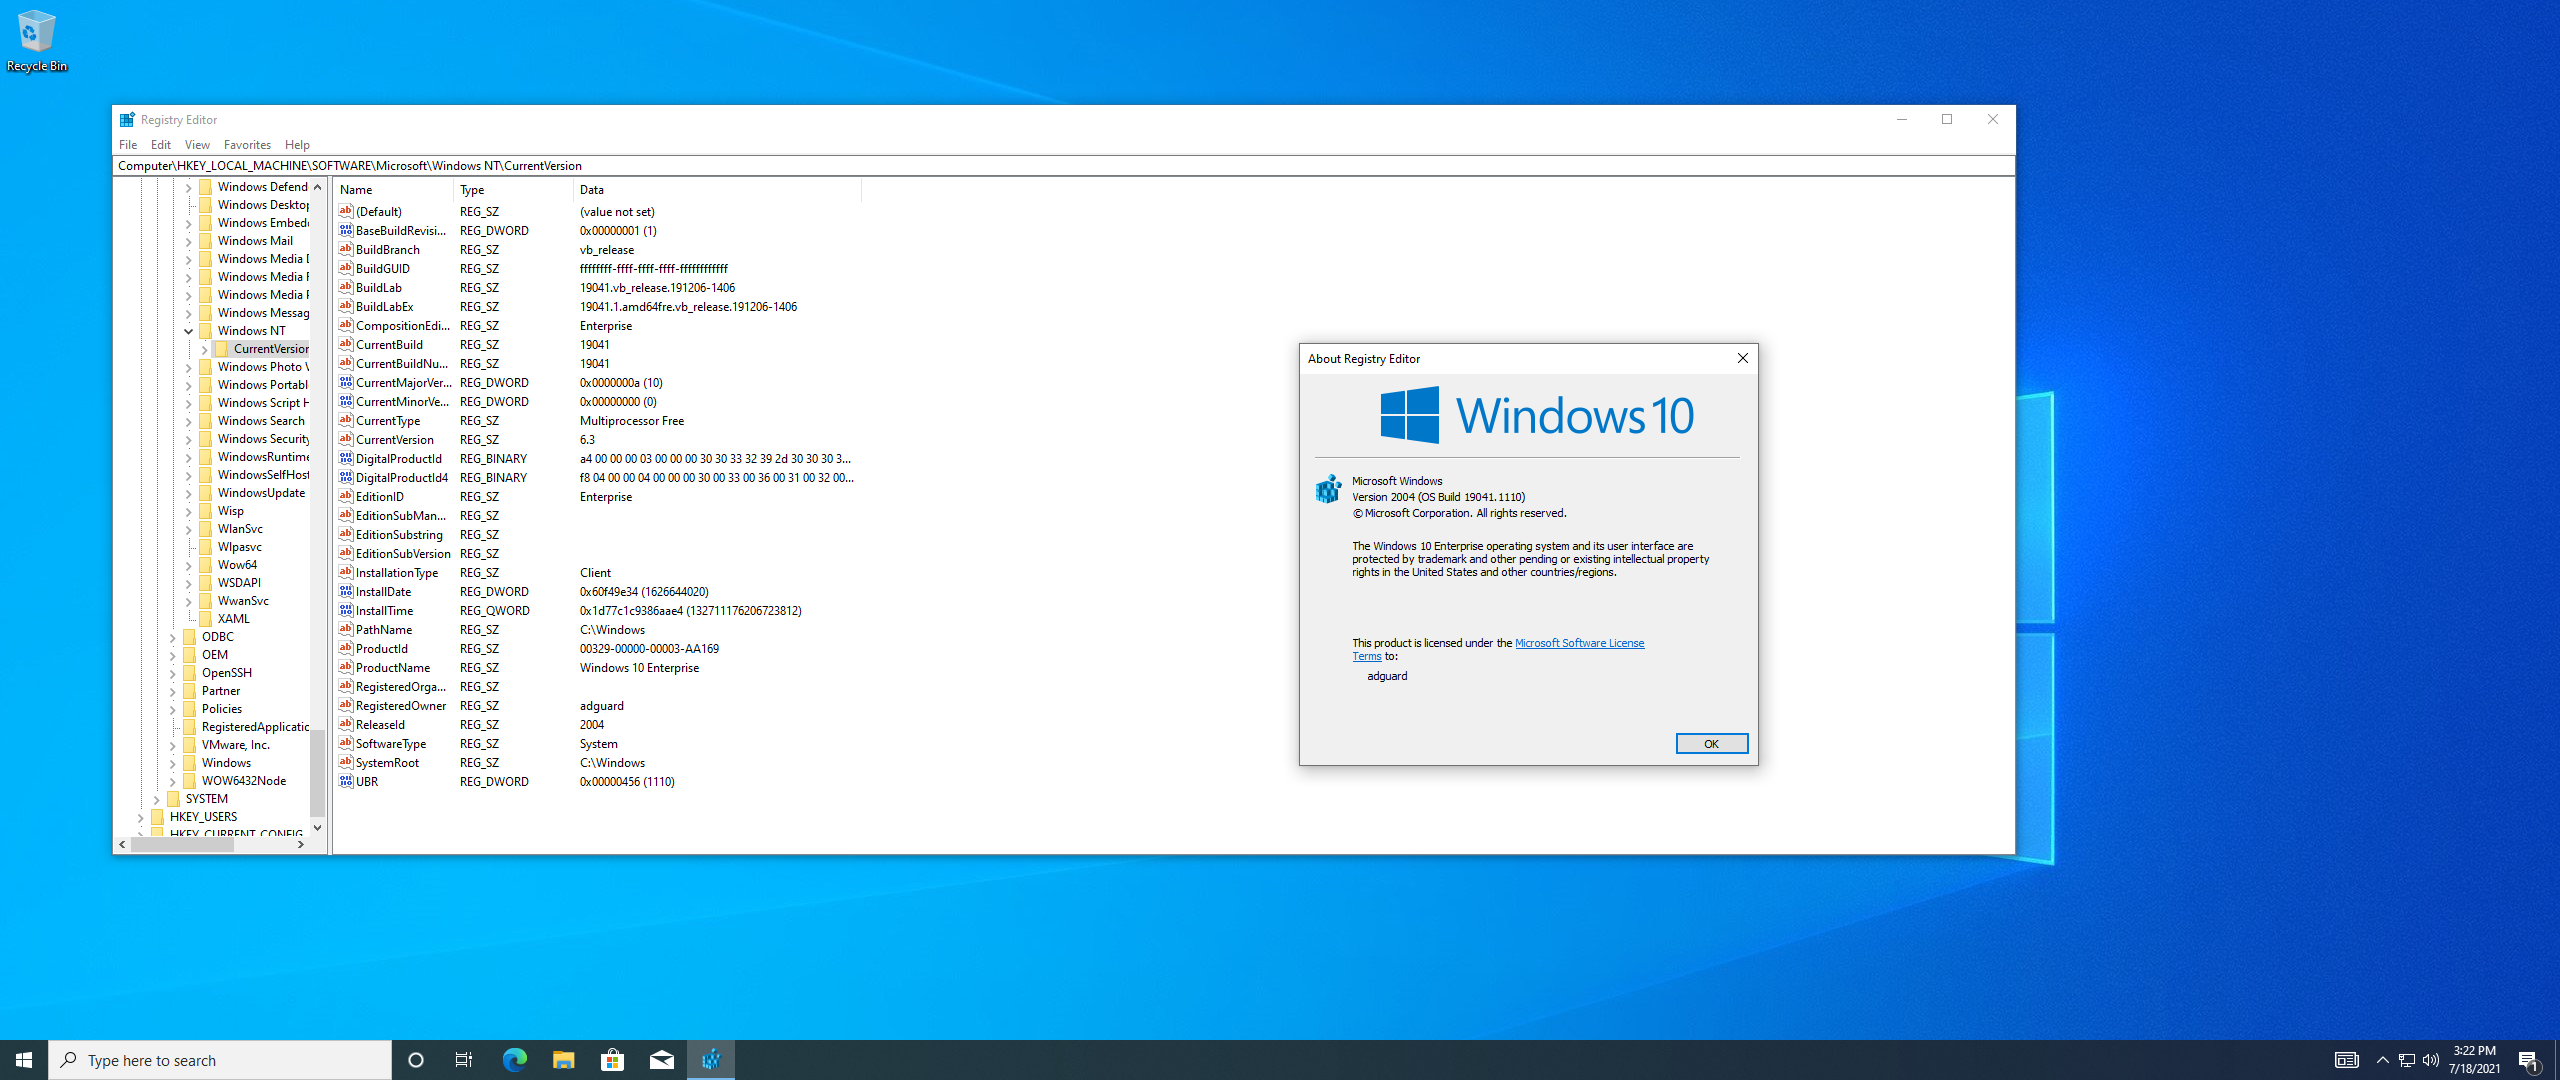Image resolution: width=2560 pixels, height=1080 pixels.
Task: Click the Cortana circle icon
Action: pyautogui.click(x=416, y=1060)
